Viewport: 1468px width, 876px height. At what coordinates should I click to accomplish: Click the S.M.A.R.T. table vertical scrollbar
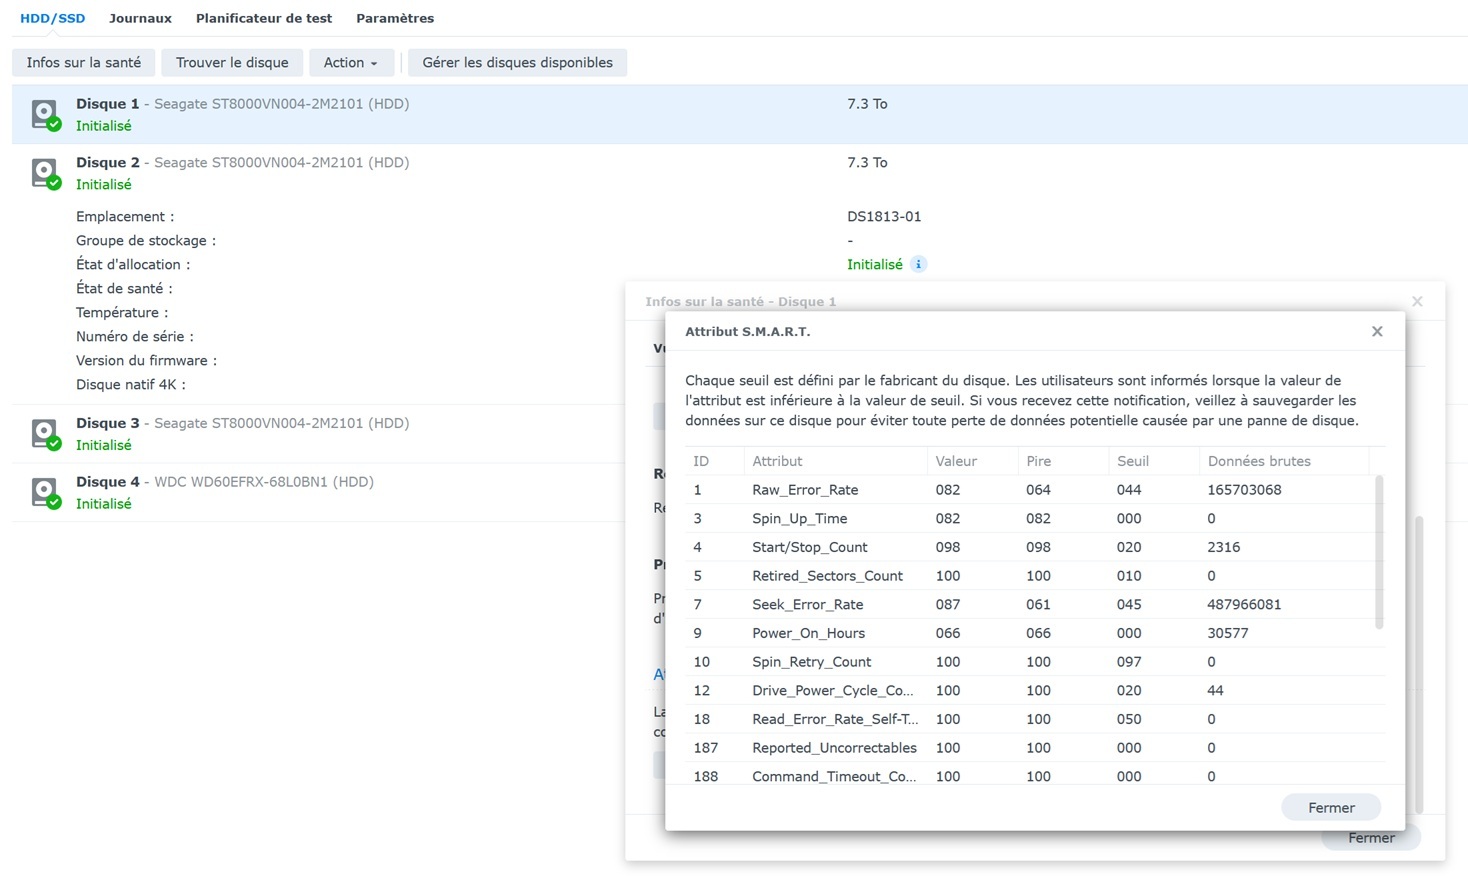1379,552
